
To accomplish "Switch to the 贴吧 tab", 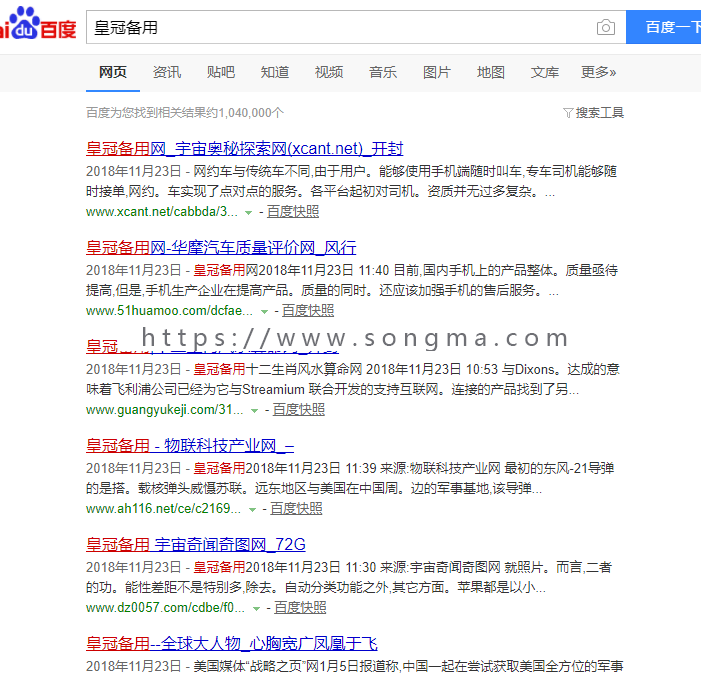I will pyautogui.click(x=221, y=72).
